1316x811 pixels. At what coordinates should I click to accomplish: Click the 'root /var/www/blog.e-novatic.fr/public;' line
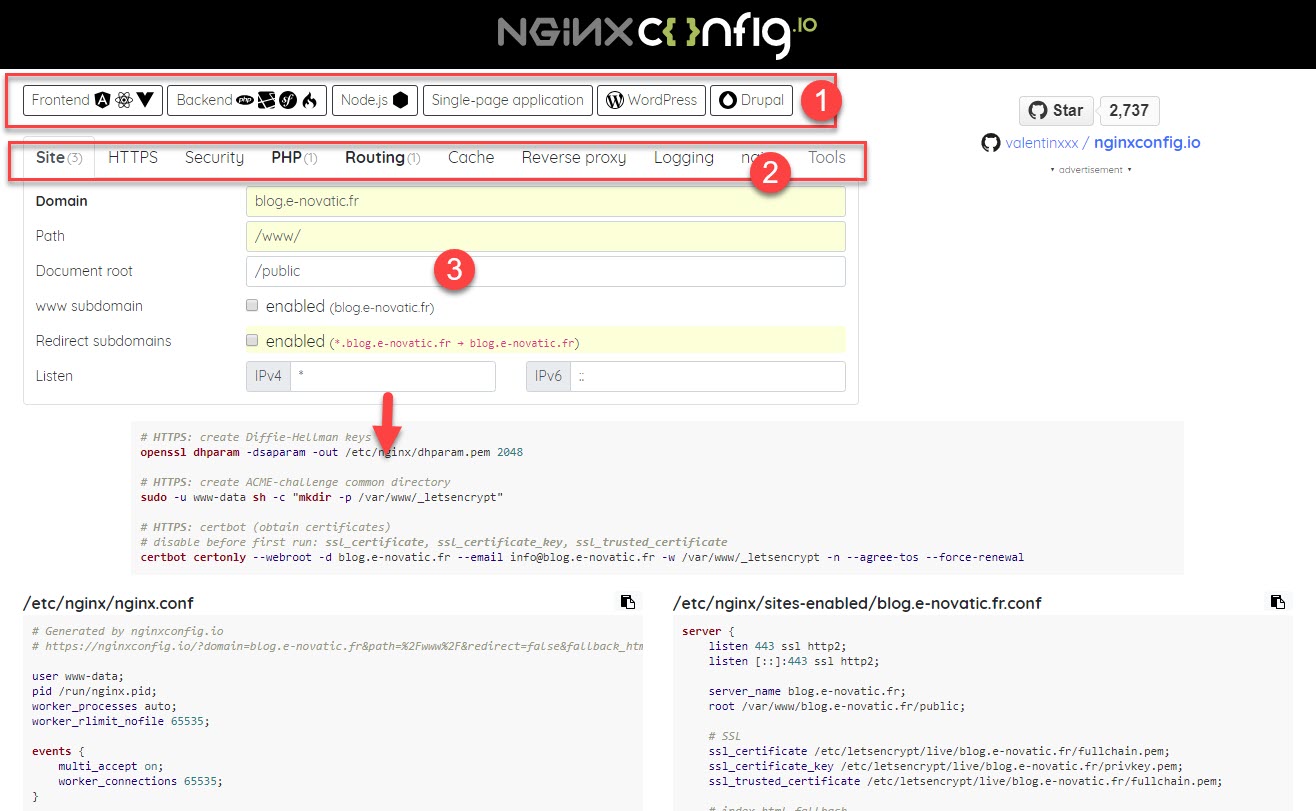pos(837,706)
